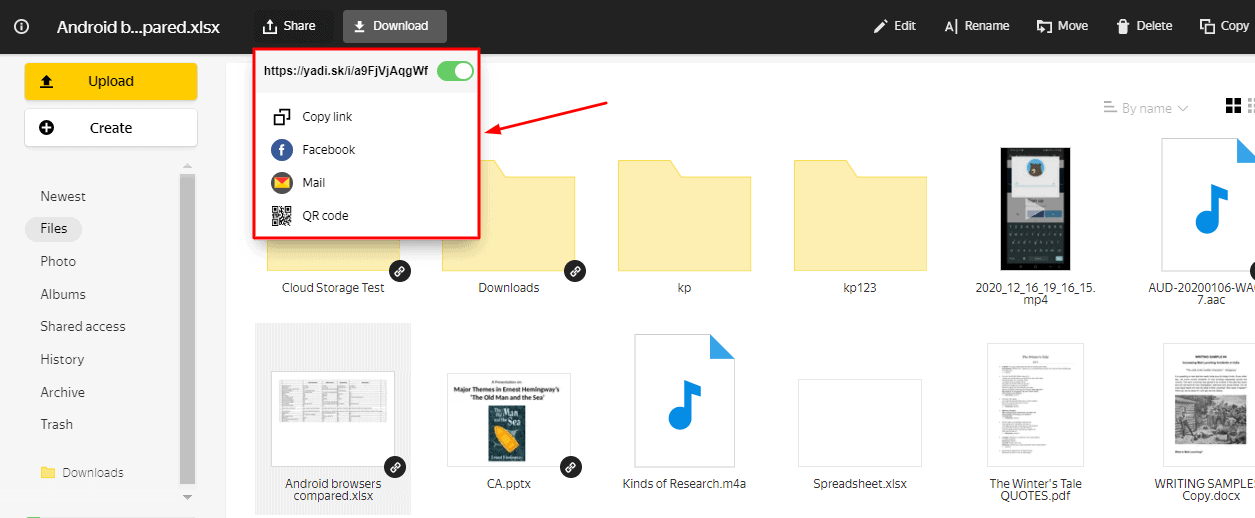Click Downloads folder shared link badge
The height and width of the screenshot is (518, 1255).
pyautogui.click(x=574, y=271)
